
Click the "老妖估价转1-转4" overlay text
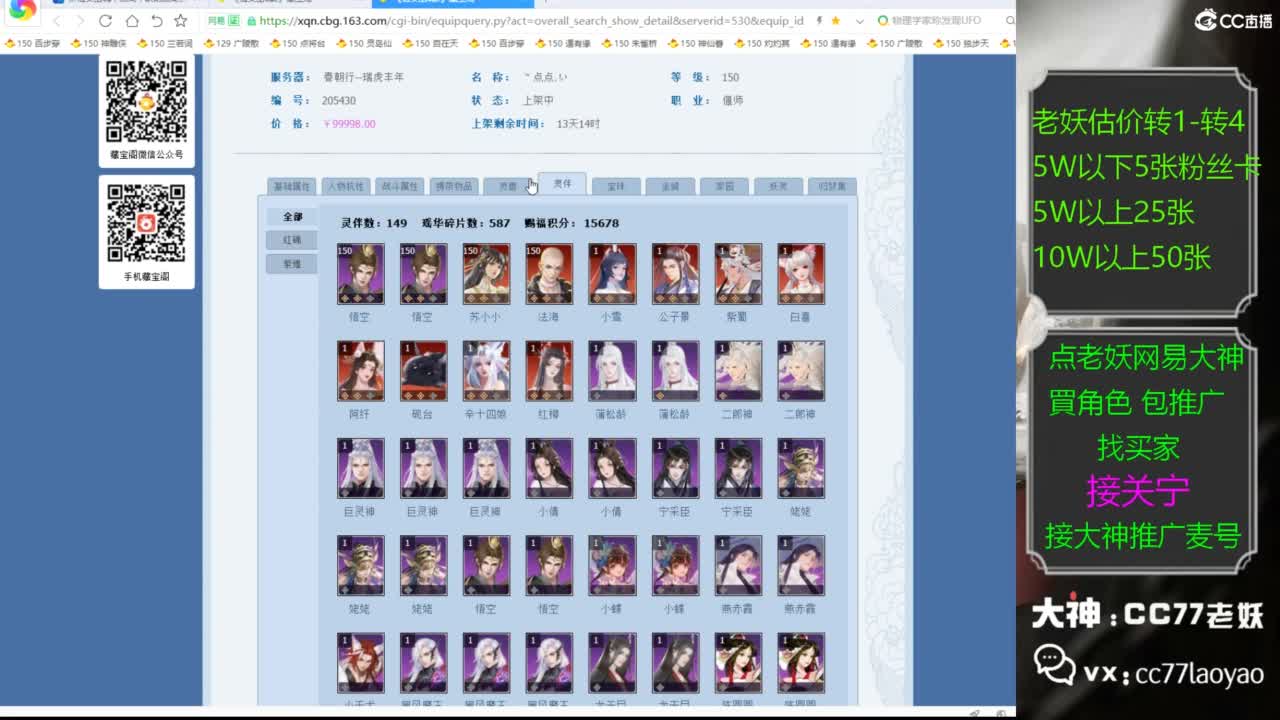1139,122
